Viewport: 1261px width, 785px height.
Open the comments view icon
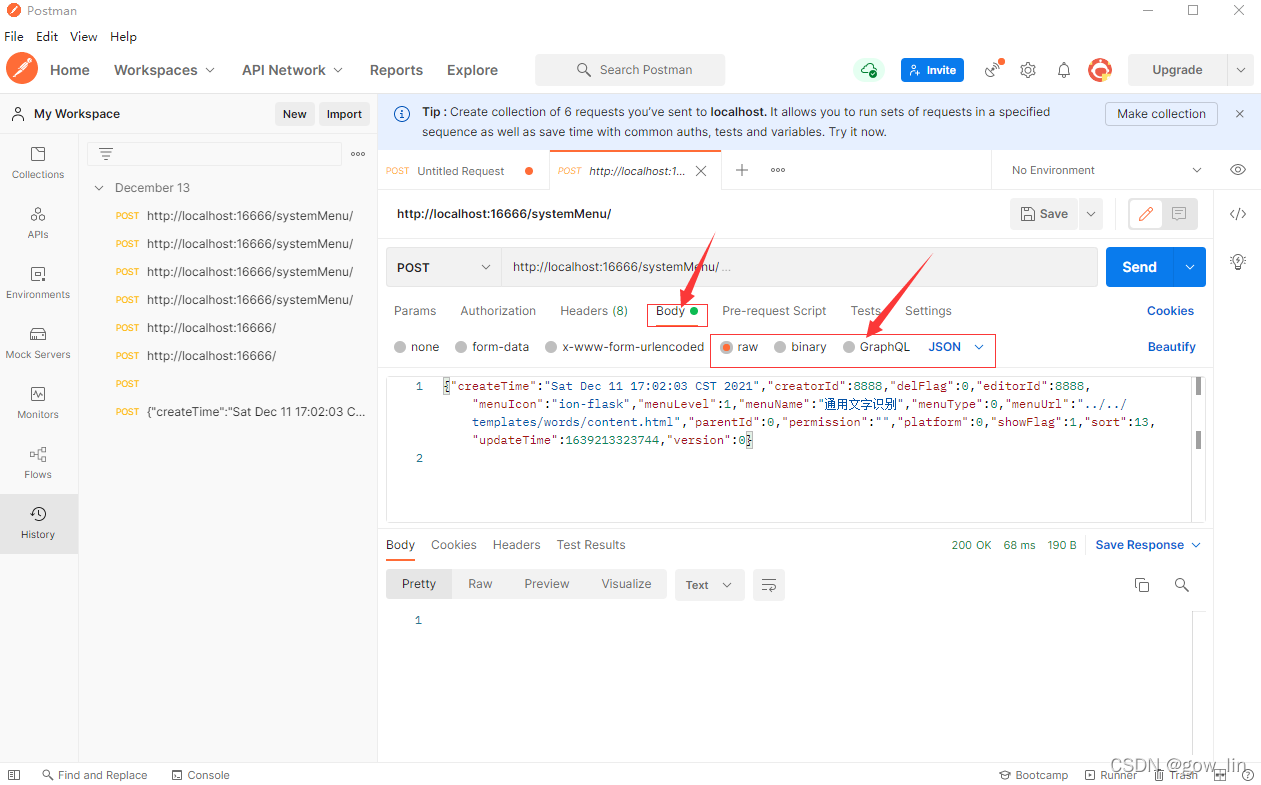pyautogui.click(x=1179, y=214)
